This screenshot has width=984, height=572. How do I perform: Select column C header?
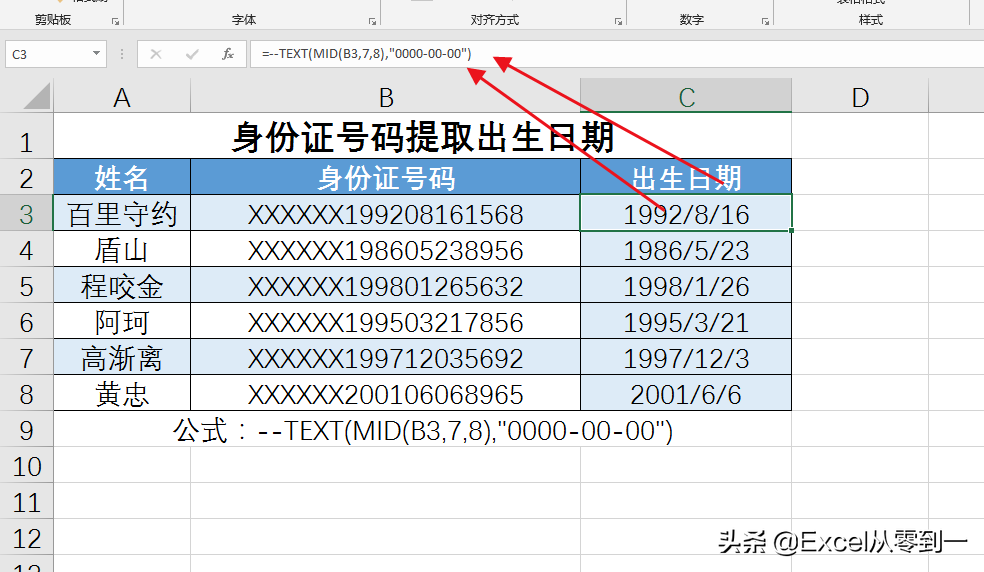click(686, 96)
